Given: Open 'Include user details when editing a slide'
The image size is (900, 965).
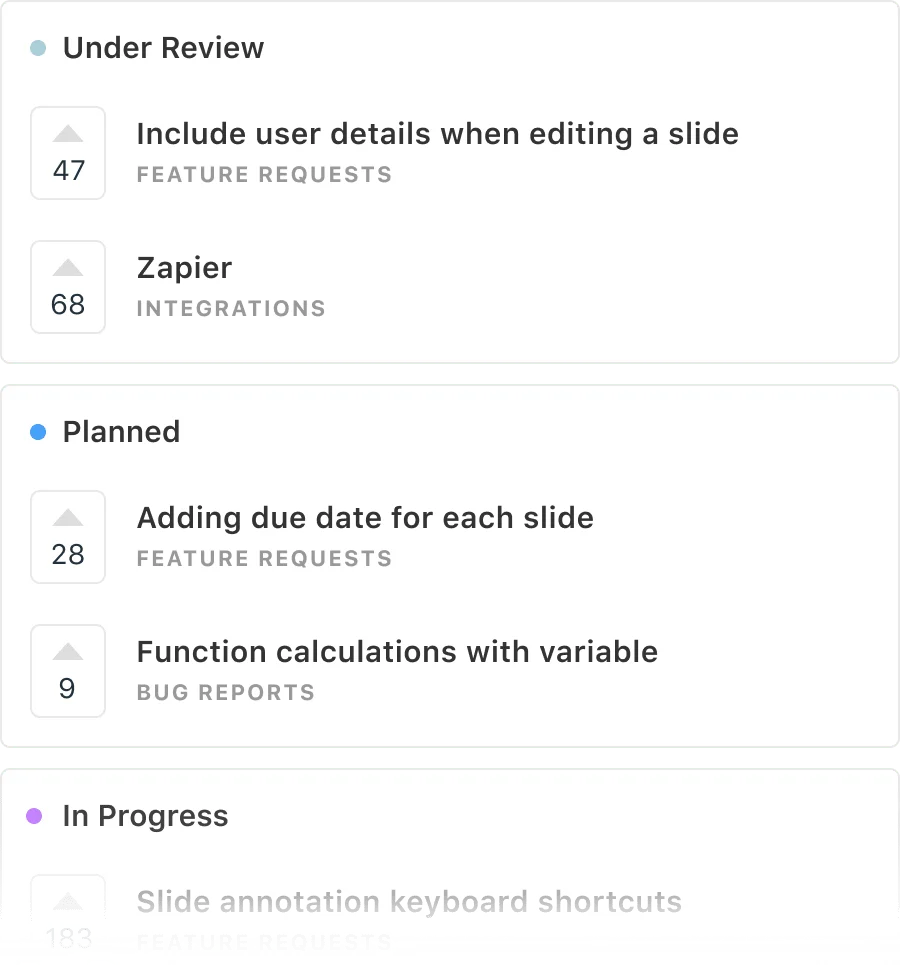Looking at the screenshot, I should coord(437,133).
